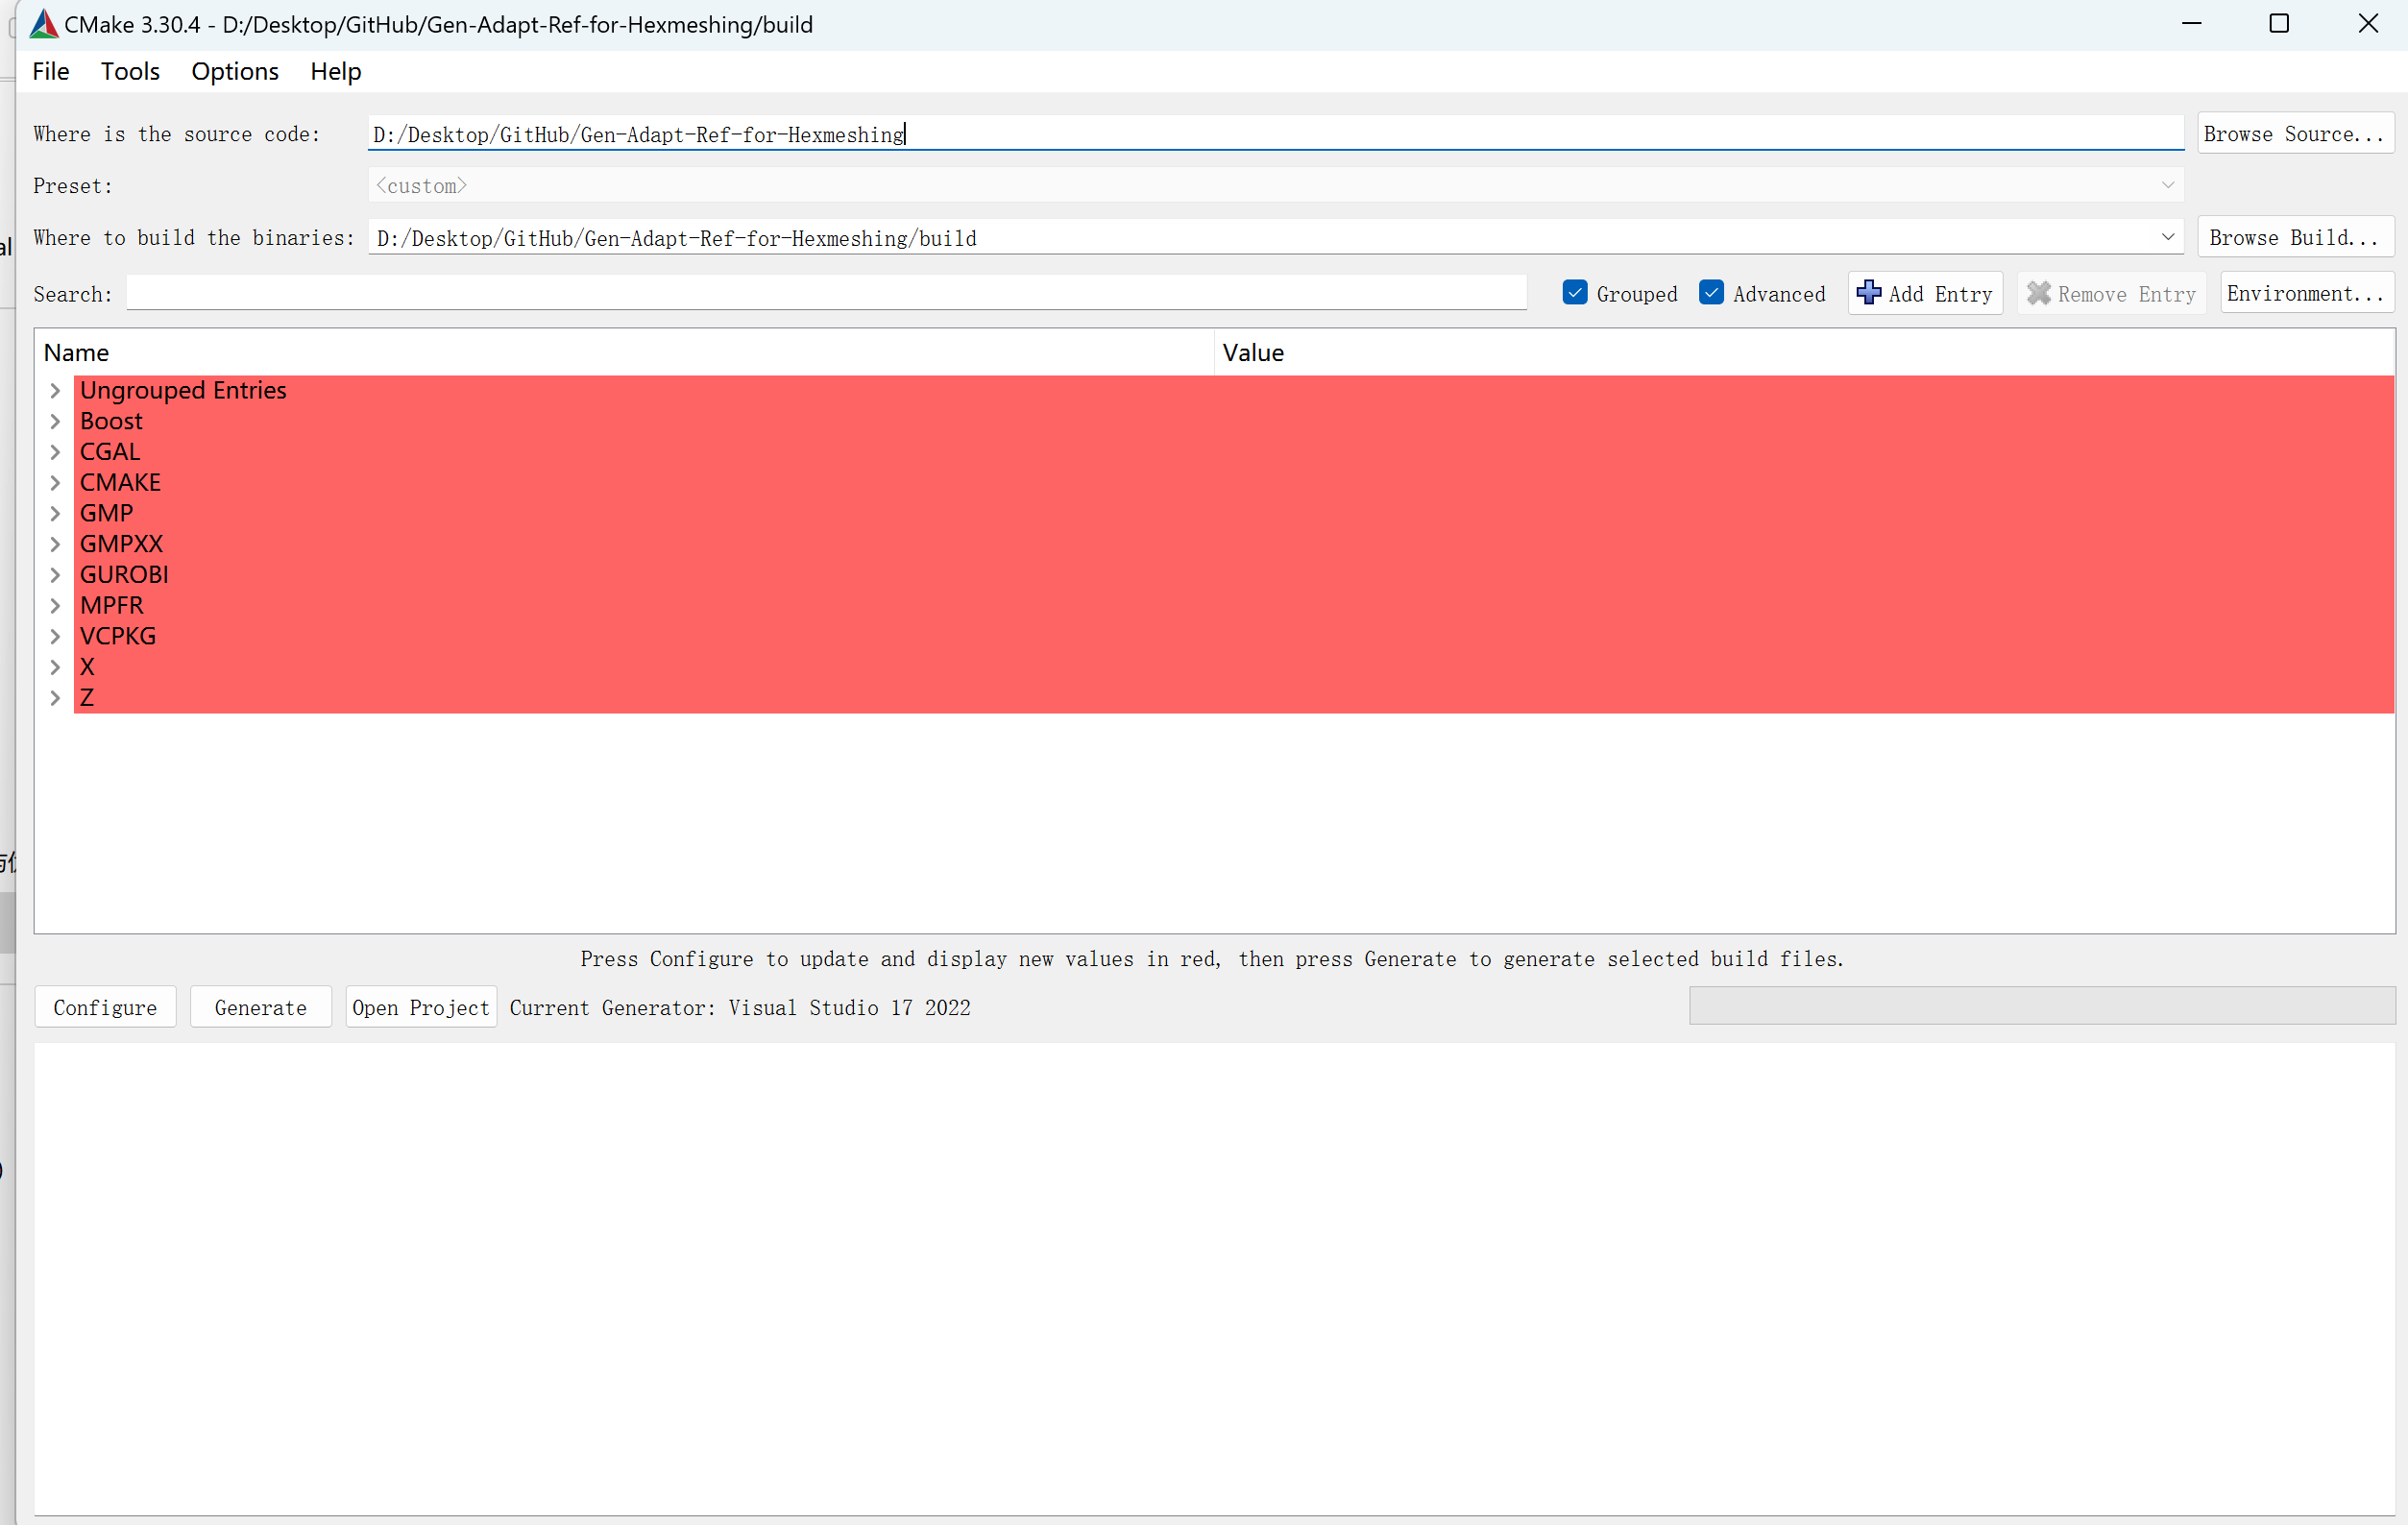Uncheck the Advanced checkbox
Screen dimensions: 2408x1525
(1711, 293)
